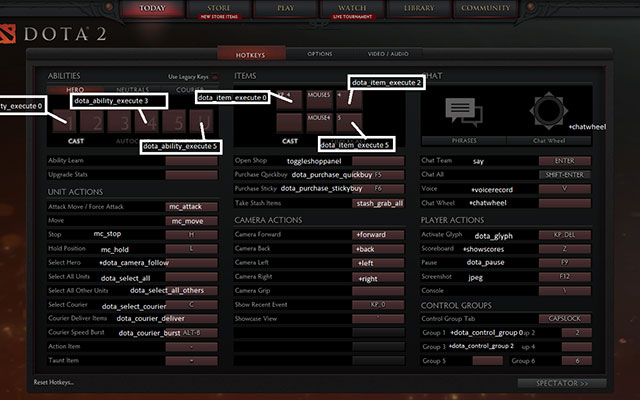
Task: Click the Group 6 binding showing 6
Action: coord(577,361)
